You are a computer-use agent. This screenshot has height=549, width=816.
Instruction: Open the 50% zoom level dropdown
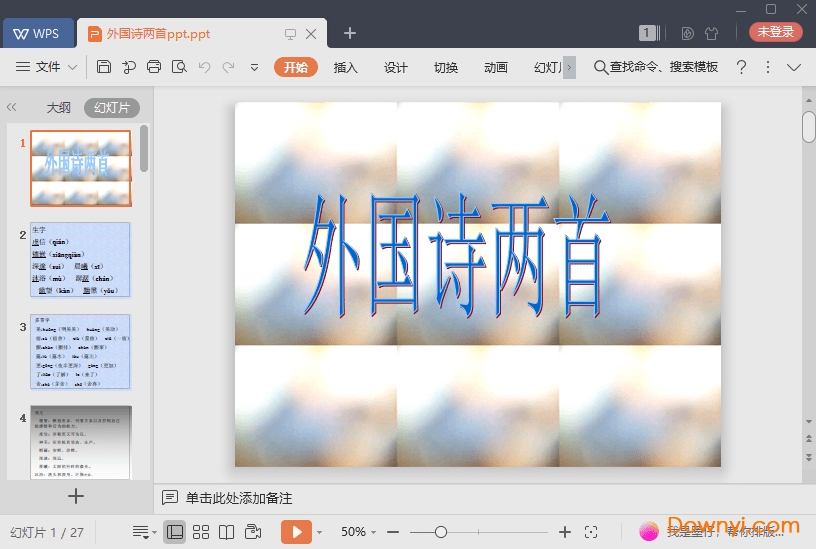click(359, 532)
